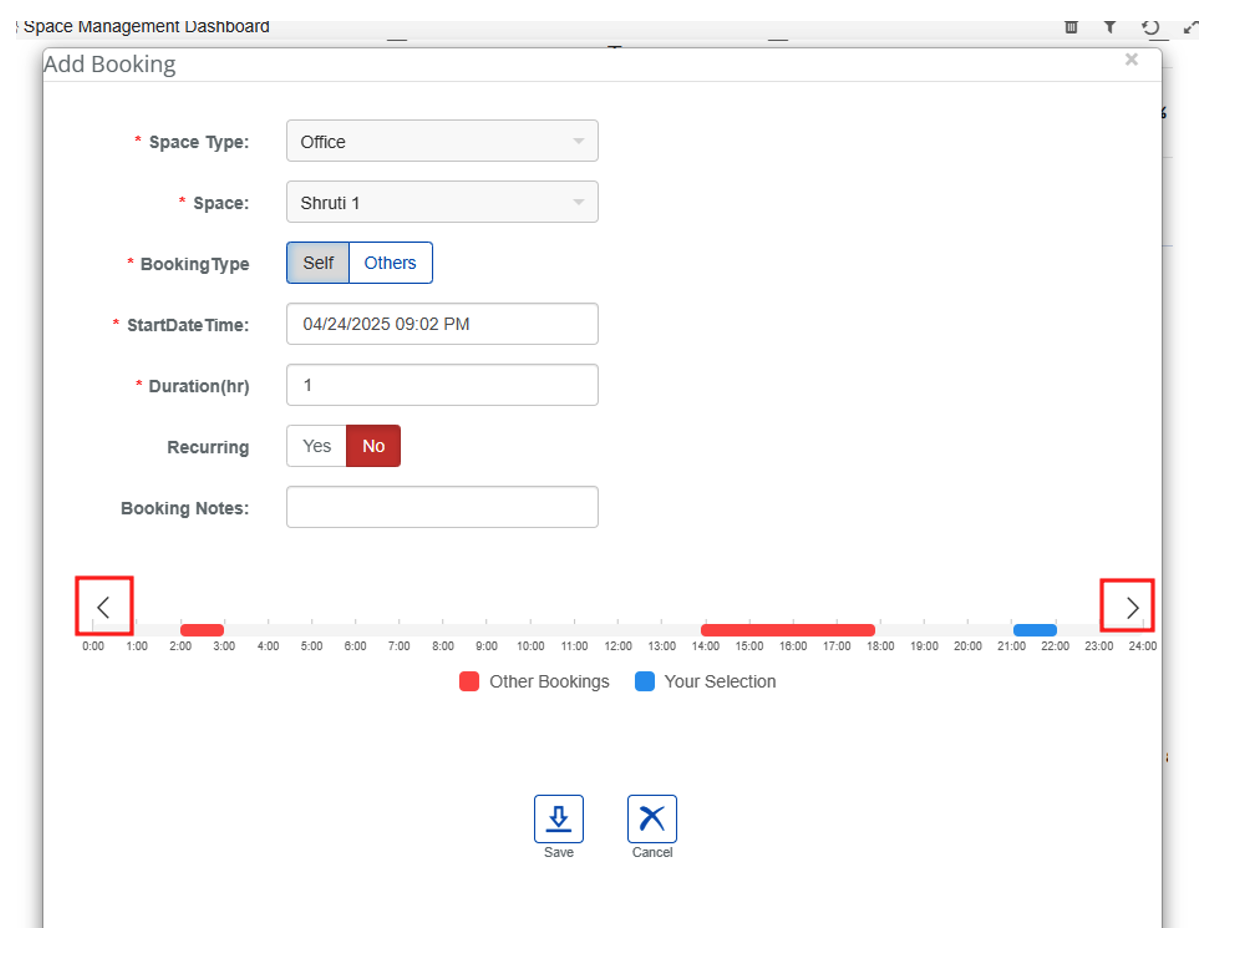The height and width of the screenshot is (960, 1236).
Task: Click the blue Your Selection bar on timeline
Action: (1034, 630)
